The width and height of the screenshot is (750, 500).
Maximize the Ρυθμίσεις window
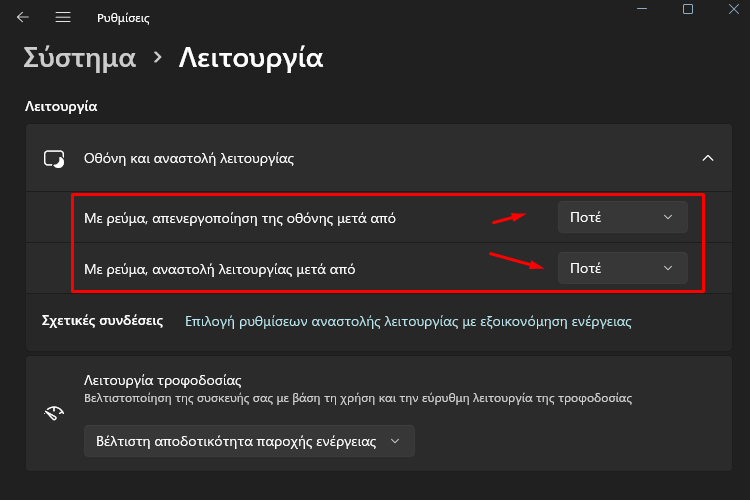(x=688, y=9)
